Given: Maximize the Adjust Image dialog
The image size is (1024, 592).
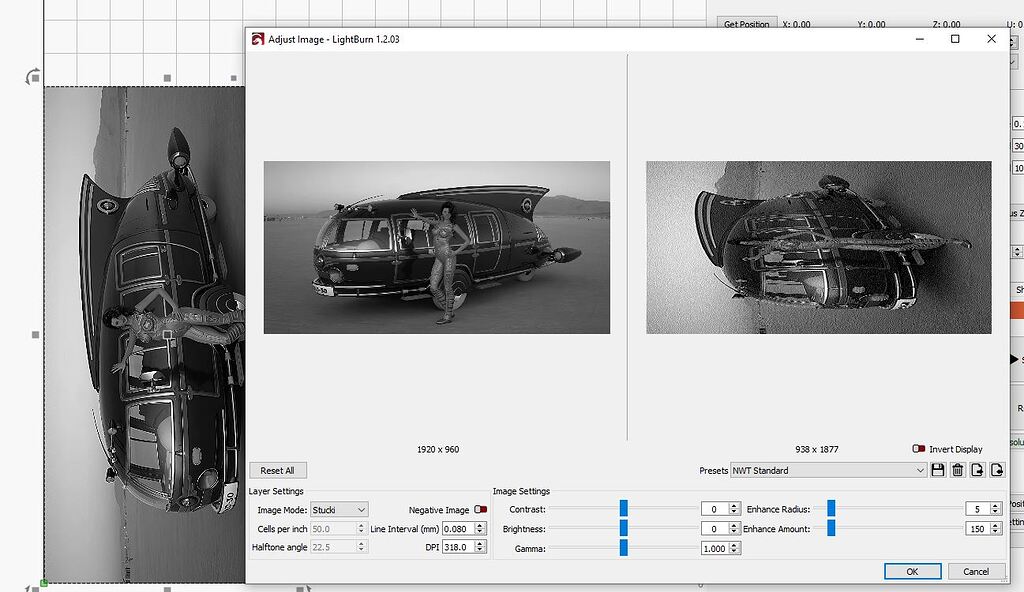Looking at the screenshot, I should 955,39.
